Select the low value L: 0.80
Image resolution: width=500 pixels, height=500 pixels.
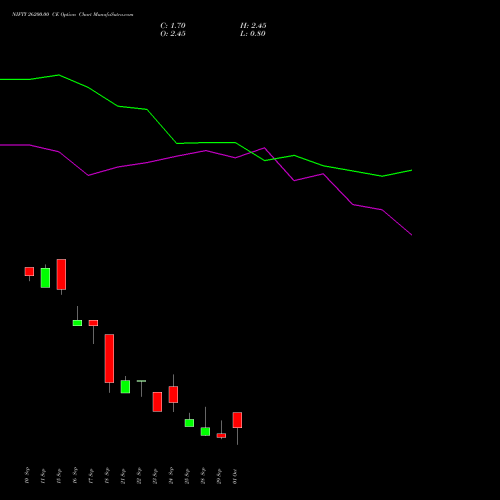pyautogui.click(x=253, y=34)
